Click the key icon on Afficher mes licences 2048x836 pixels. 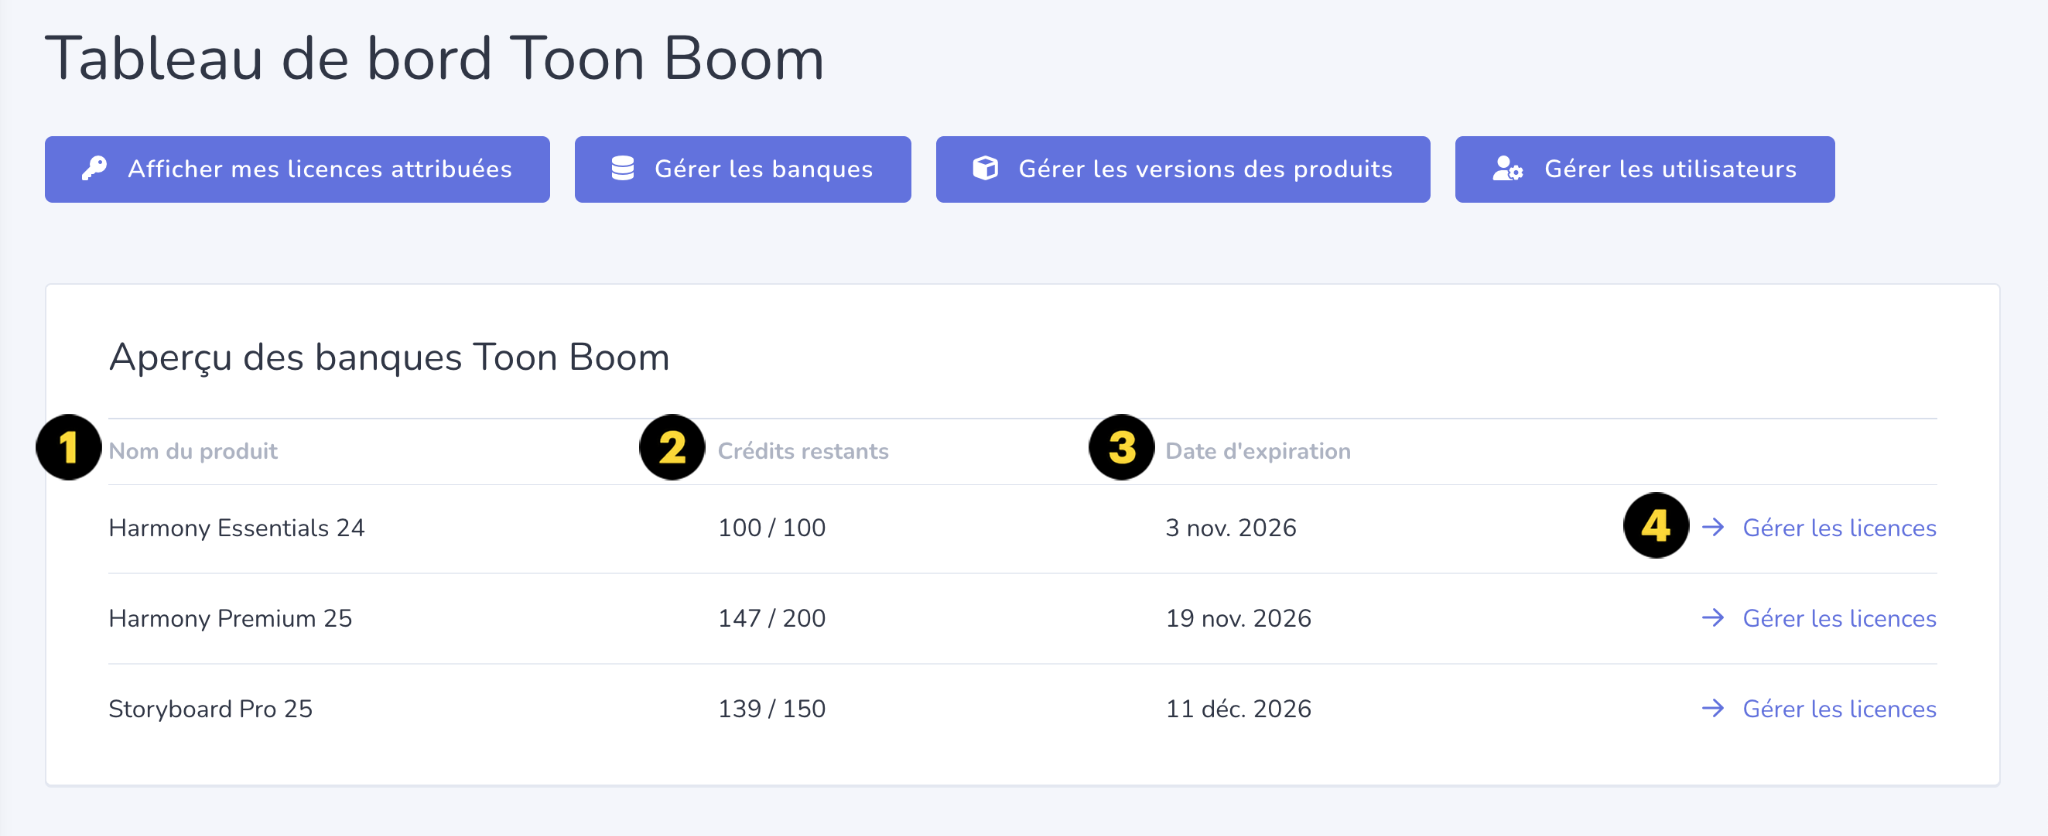[94, 168]
